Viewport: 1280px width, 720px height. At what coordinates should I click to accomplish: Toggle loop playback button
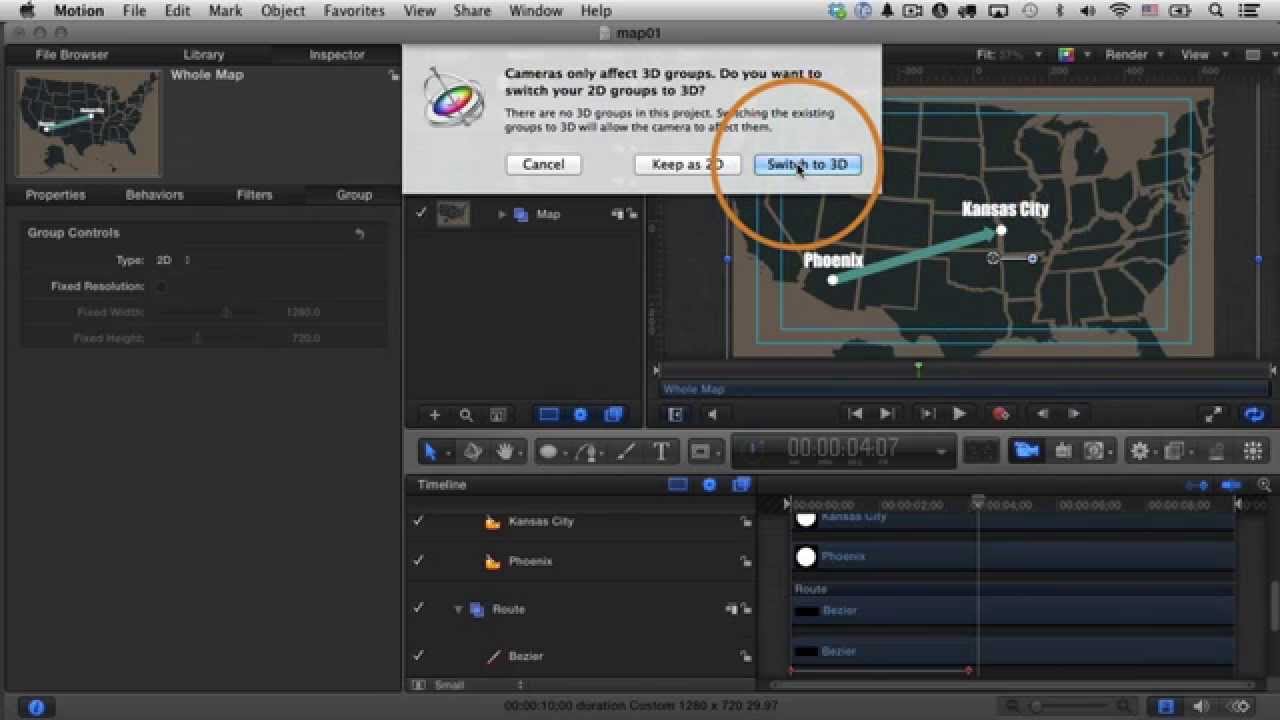point(1254,414)
